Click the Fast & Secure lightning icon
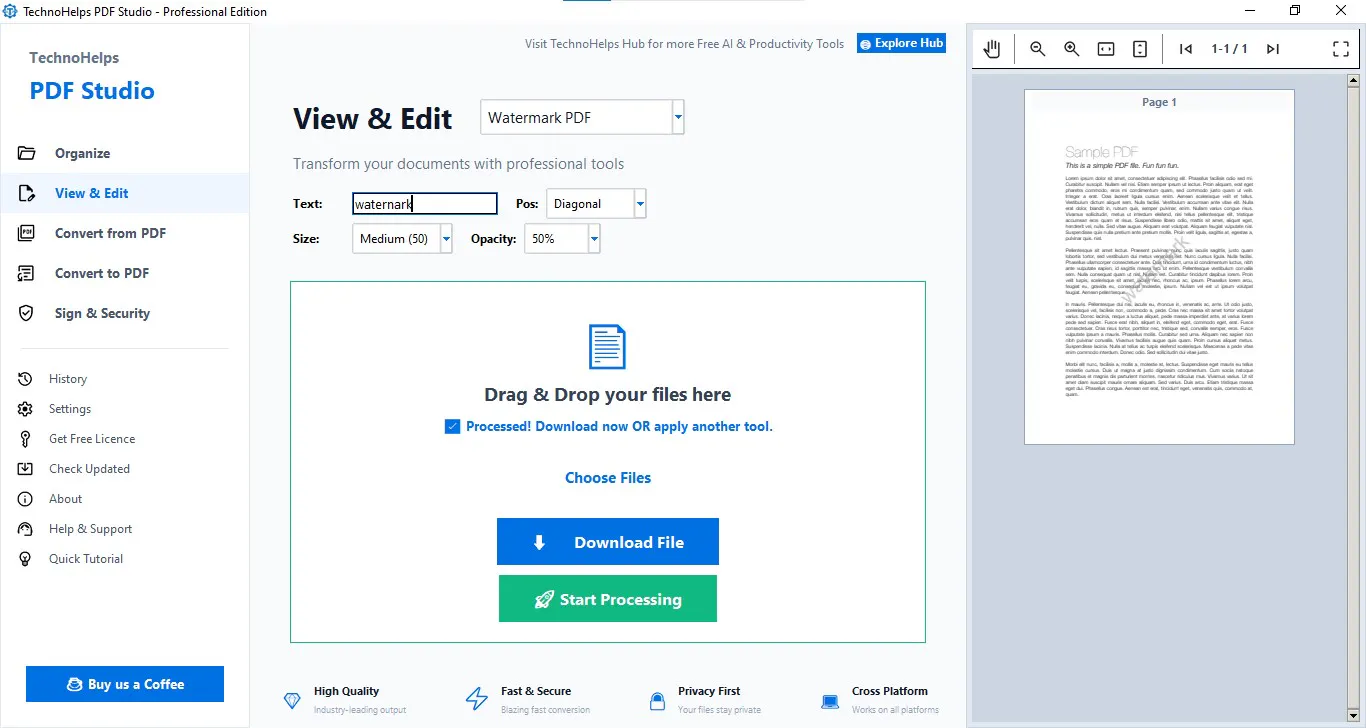This screenshot has width=1366, height=728. click(x=477, y=700)
